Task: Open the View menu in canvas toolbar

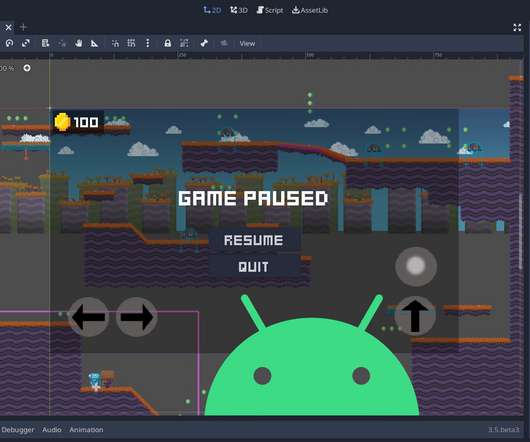Action: pyautogui.click(x=247, y=44)
